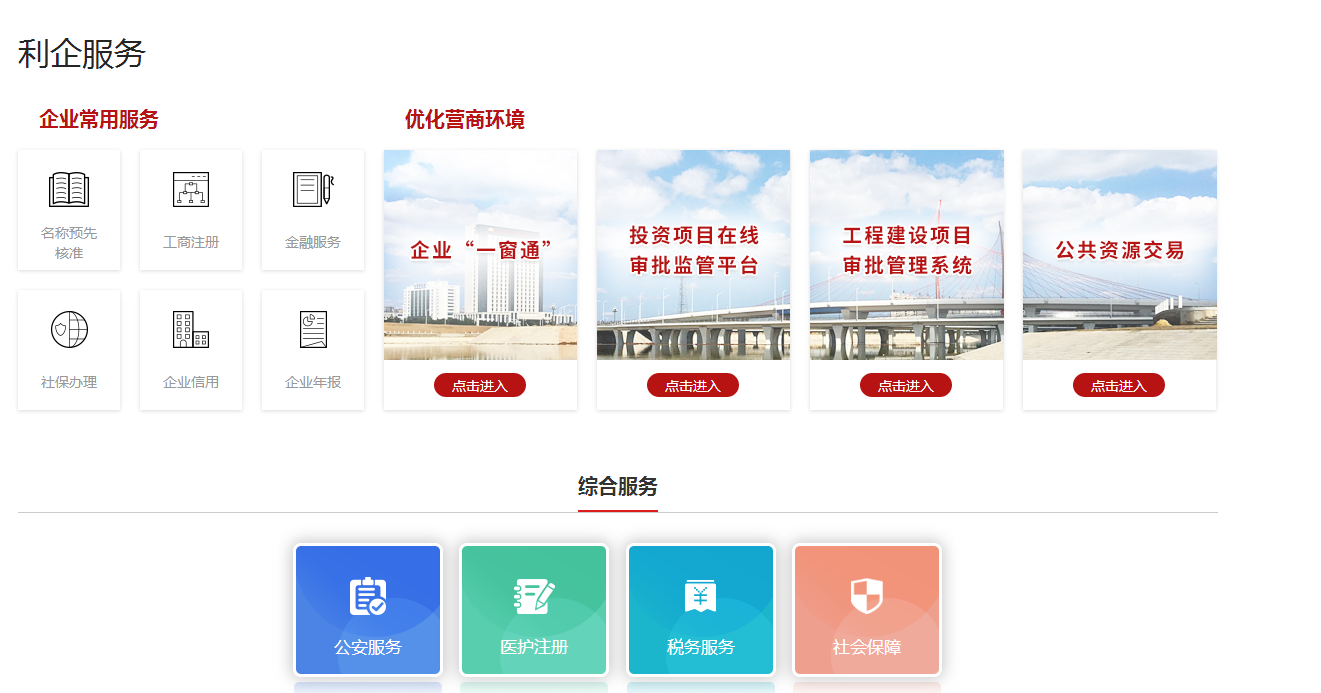Screen dimensions: 1321x693
Task: Open the 公共资源交易 banner image
Action: tap(1120, 255)
